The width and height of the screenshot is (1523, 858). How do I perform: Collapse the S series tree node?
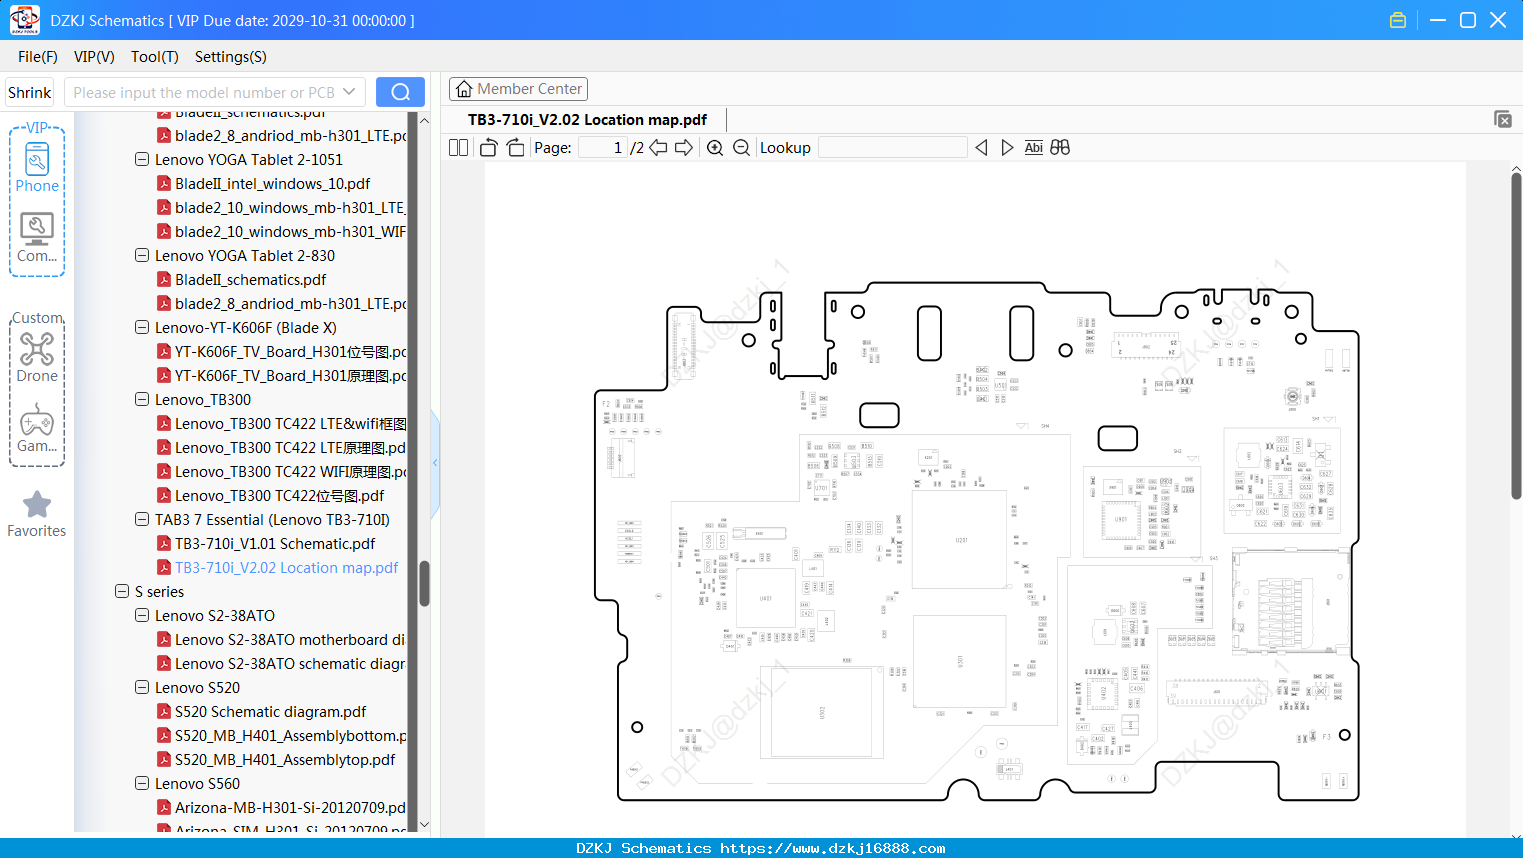coord(122,592)
